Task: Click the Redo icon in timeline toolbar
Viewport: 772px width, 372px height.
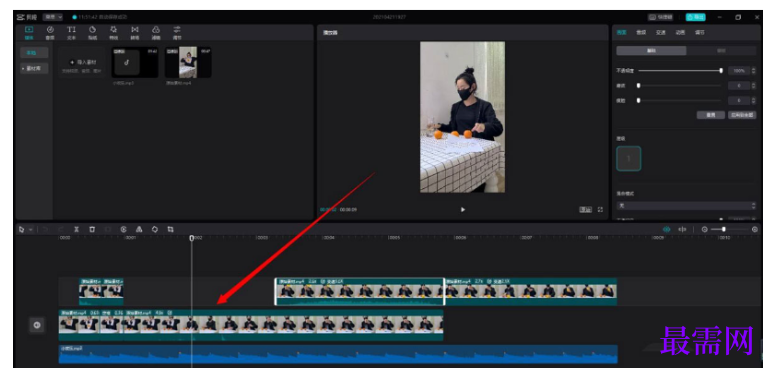Action: click(x=61, y=229)
